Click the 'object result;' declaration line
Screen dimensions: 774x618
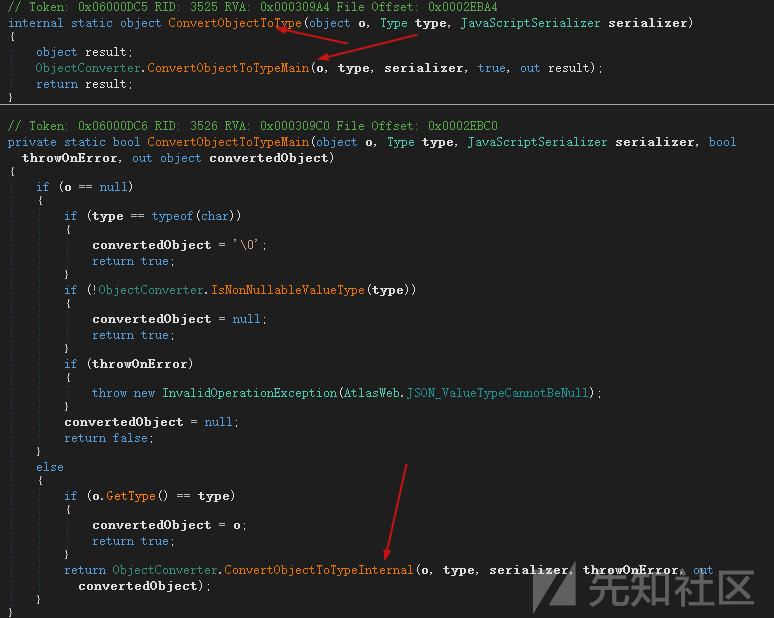pos(84,52)
